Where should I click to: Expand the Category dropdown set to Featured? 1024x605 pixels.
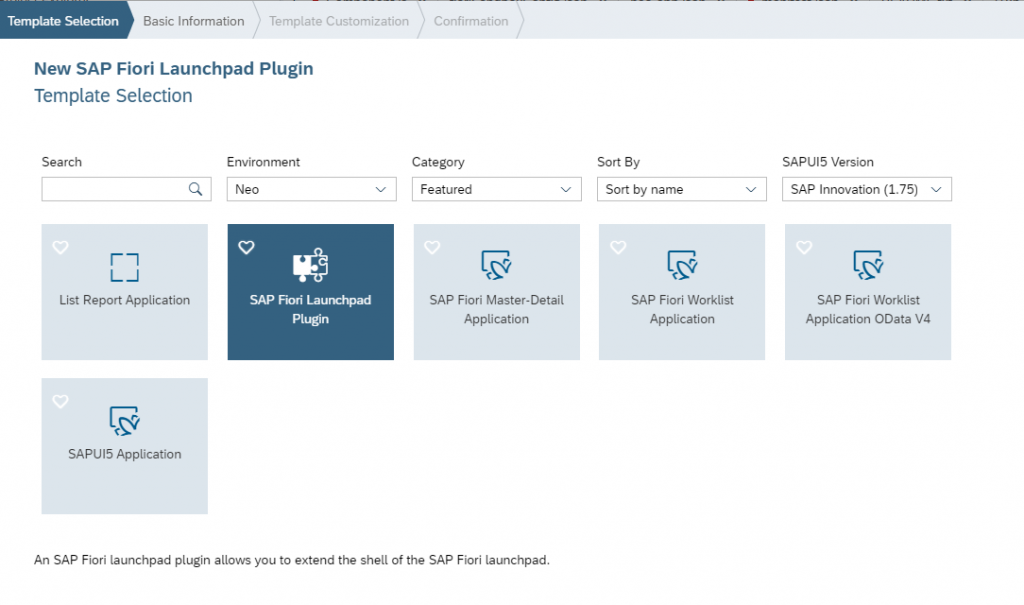pyautogui.click(x=496, y=189)
